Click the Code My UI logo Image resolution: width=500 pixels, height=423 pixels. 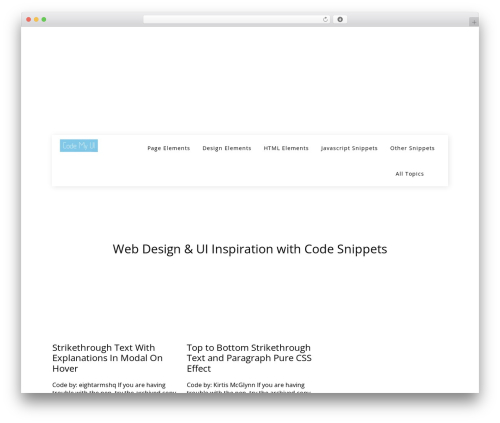click(x=79, y=146)
